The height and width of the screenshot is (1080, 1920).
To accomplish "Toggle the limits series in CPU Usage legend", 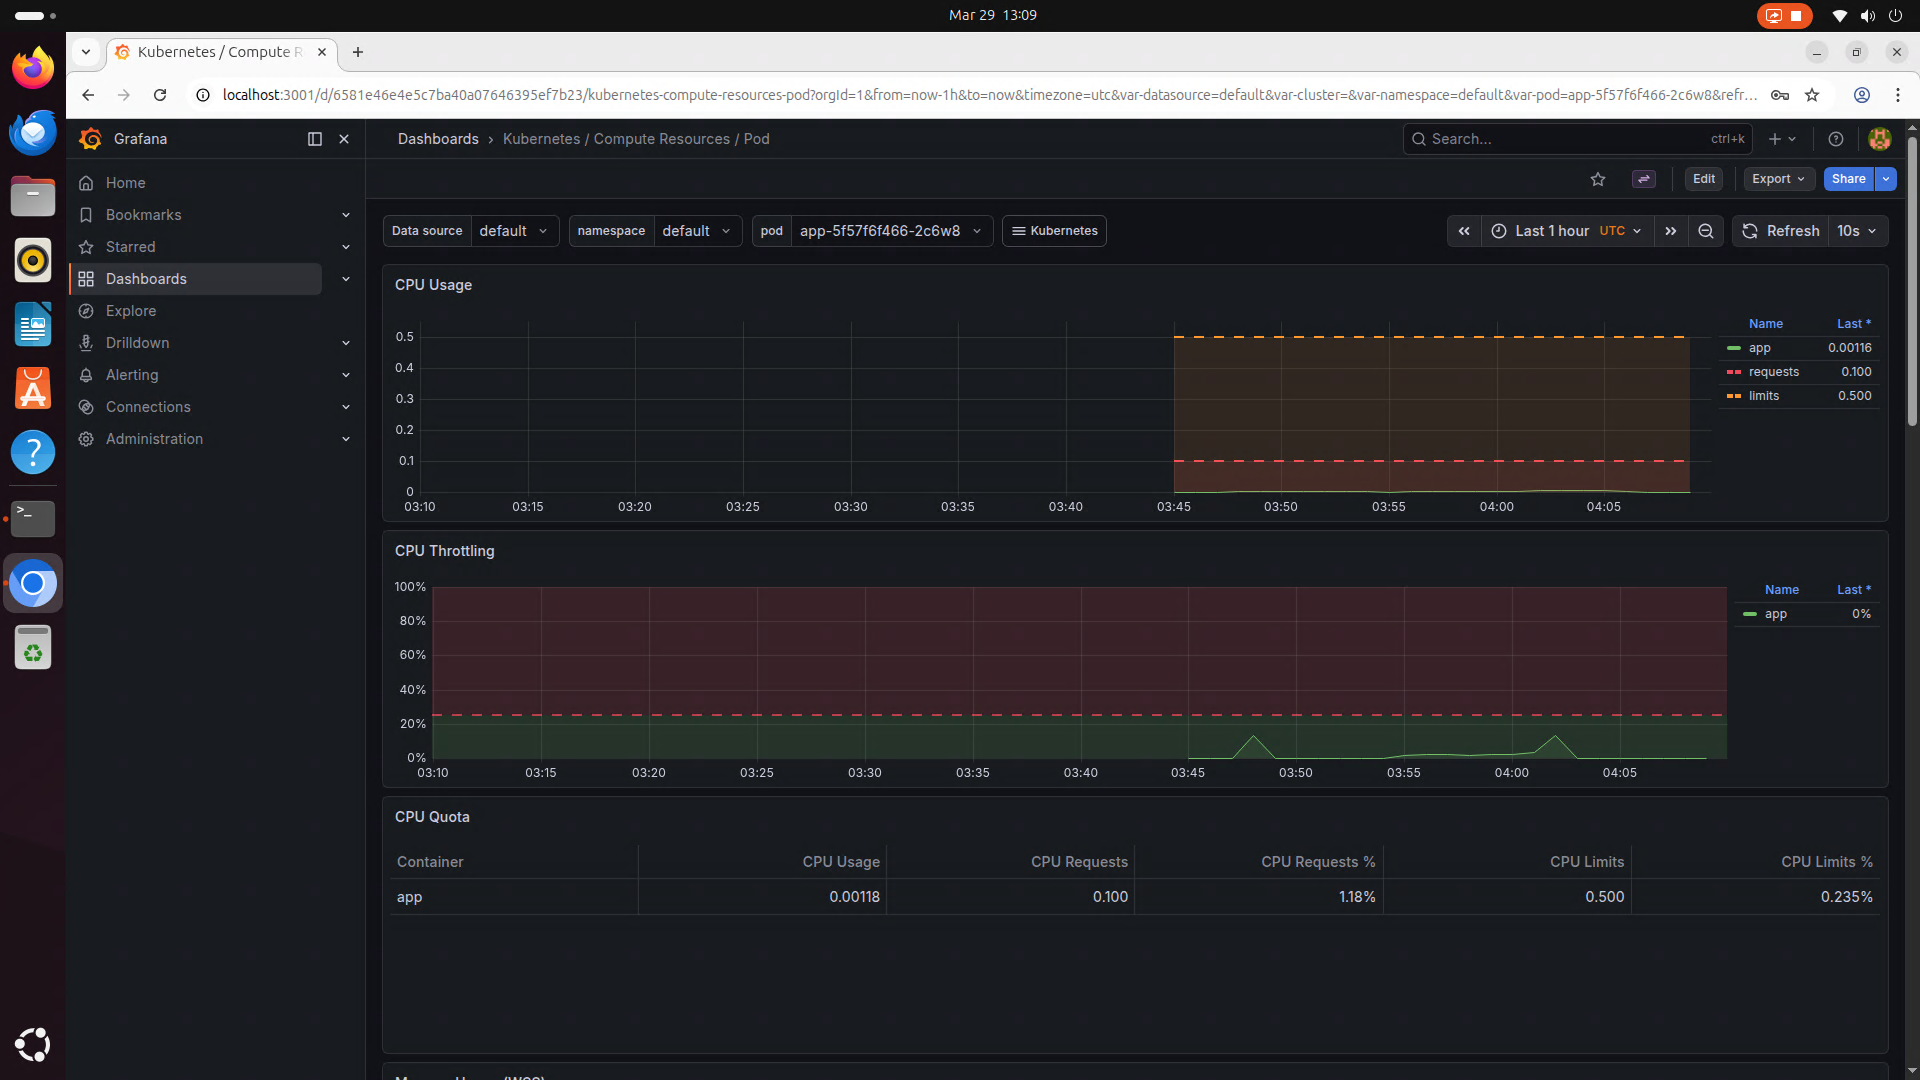I will point(1763,396).
